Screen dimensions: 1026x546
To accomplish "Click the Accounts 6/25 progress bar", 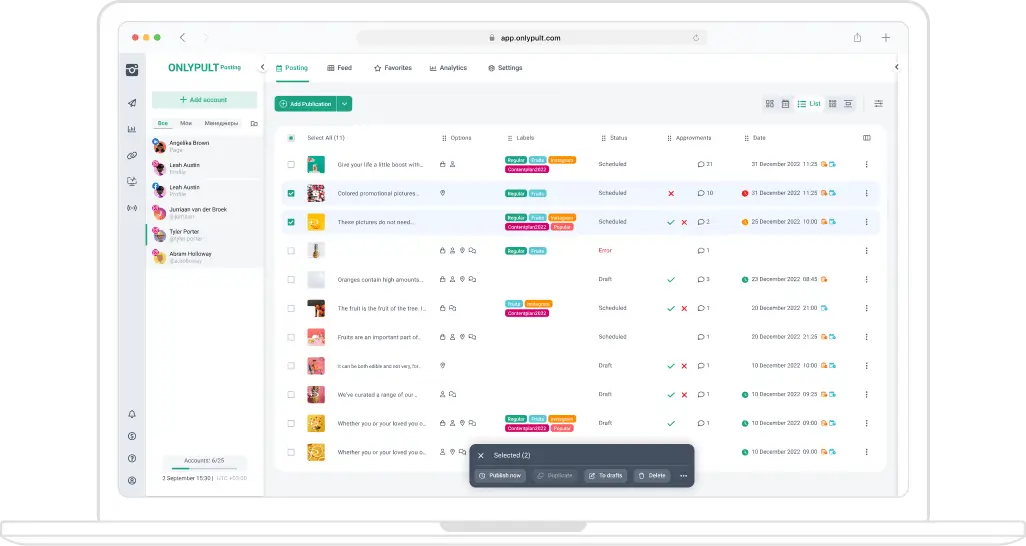I will pos(204,467).
